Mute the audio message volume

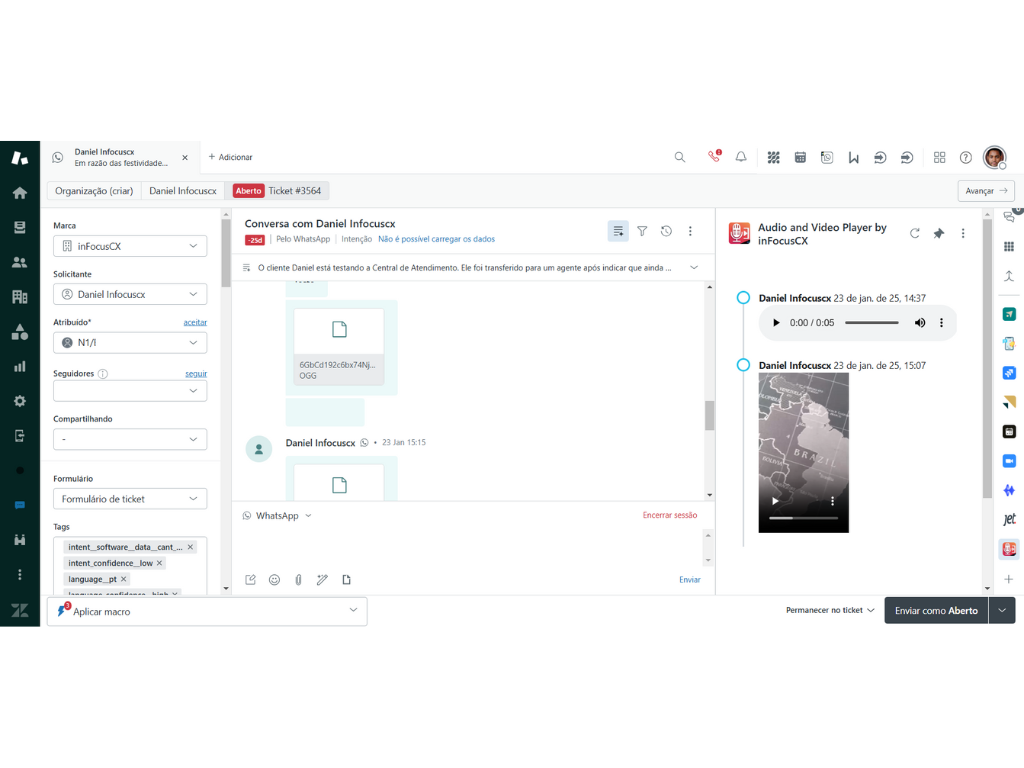click(x=919, y=323)
